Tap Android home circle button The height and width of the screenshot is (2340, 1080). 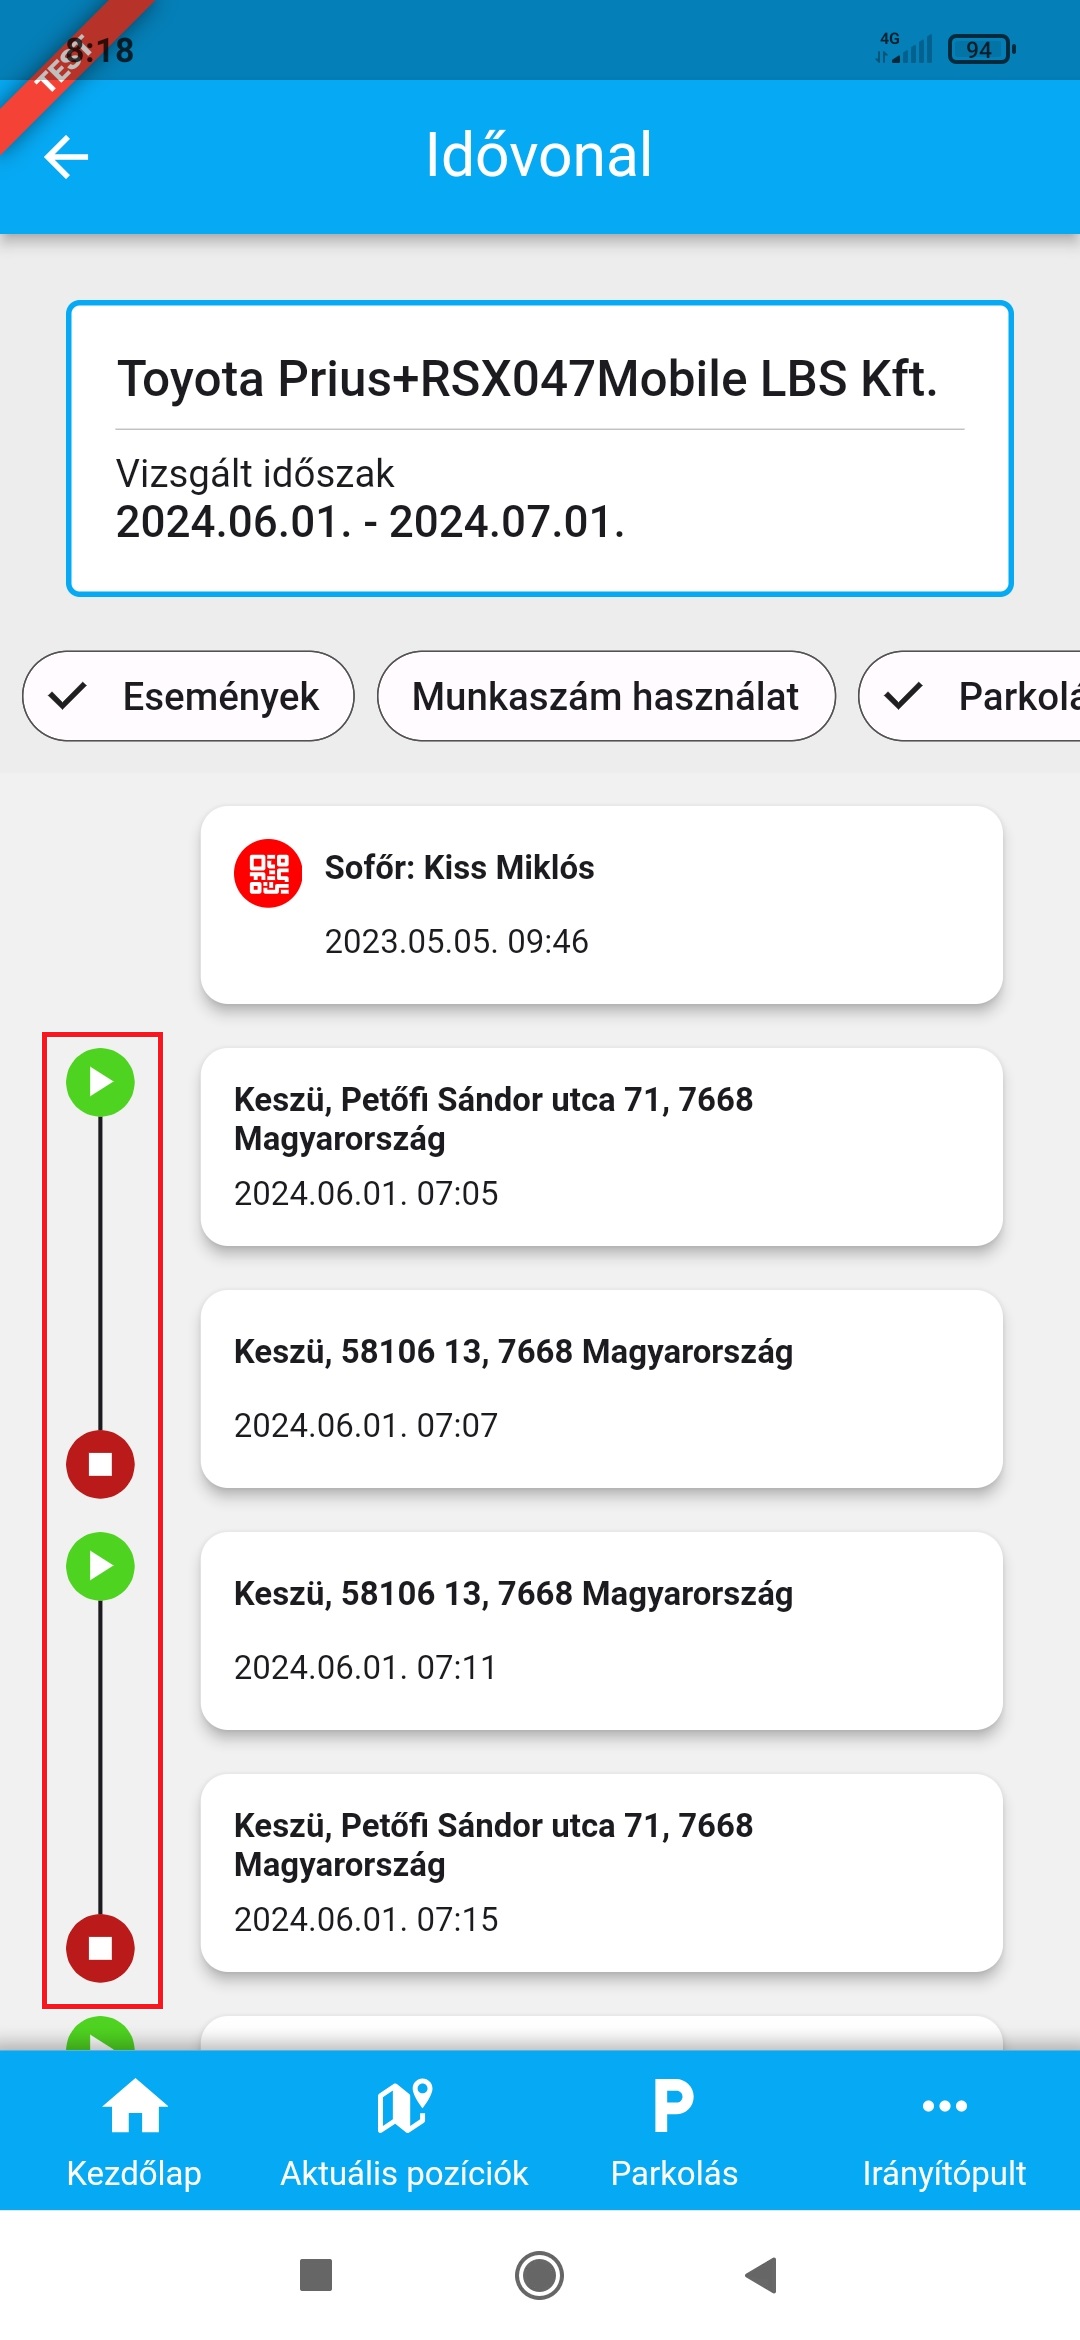pyautogui.click(x=540, y=2275)
